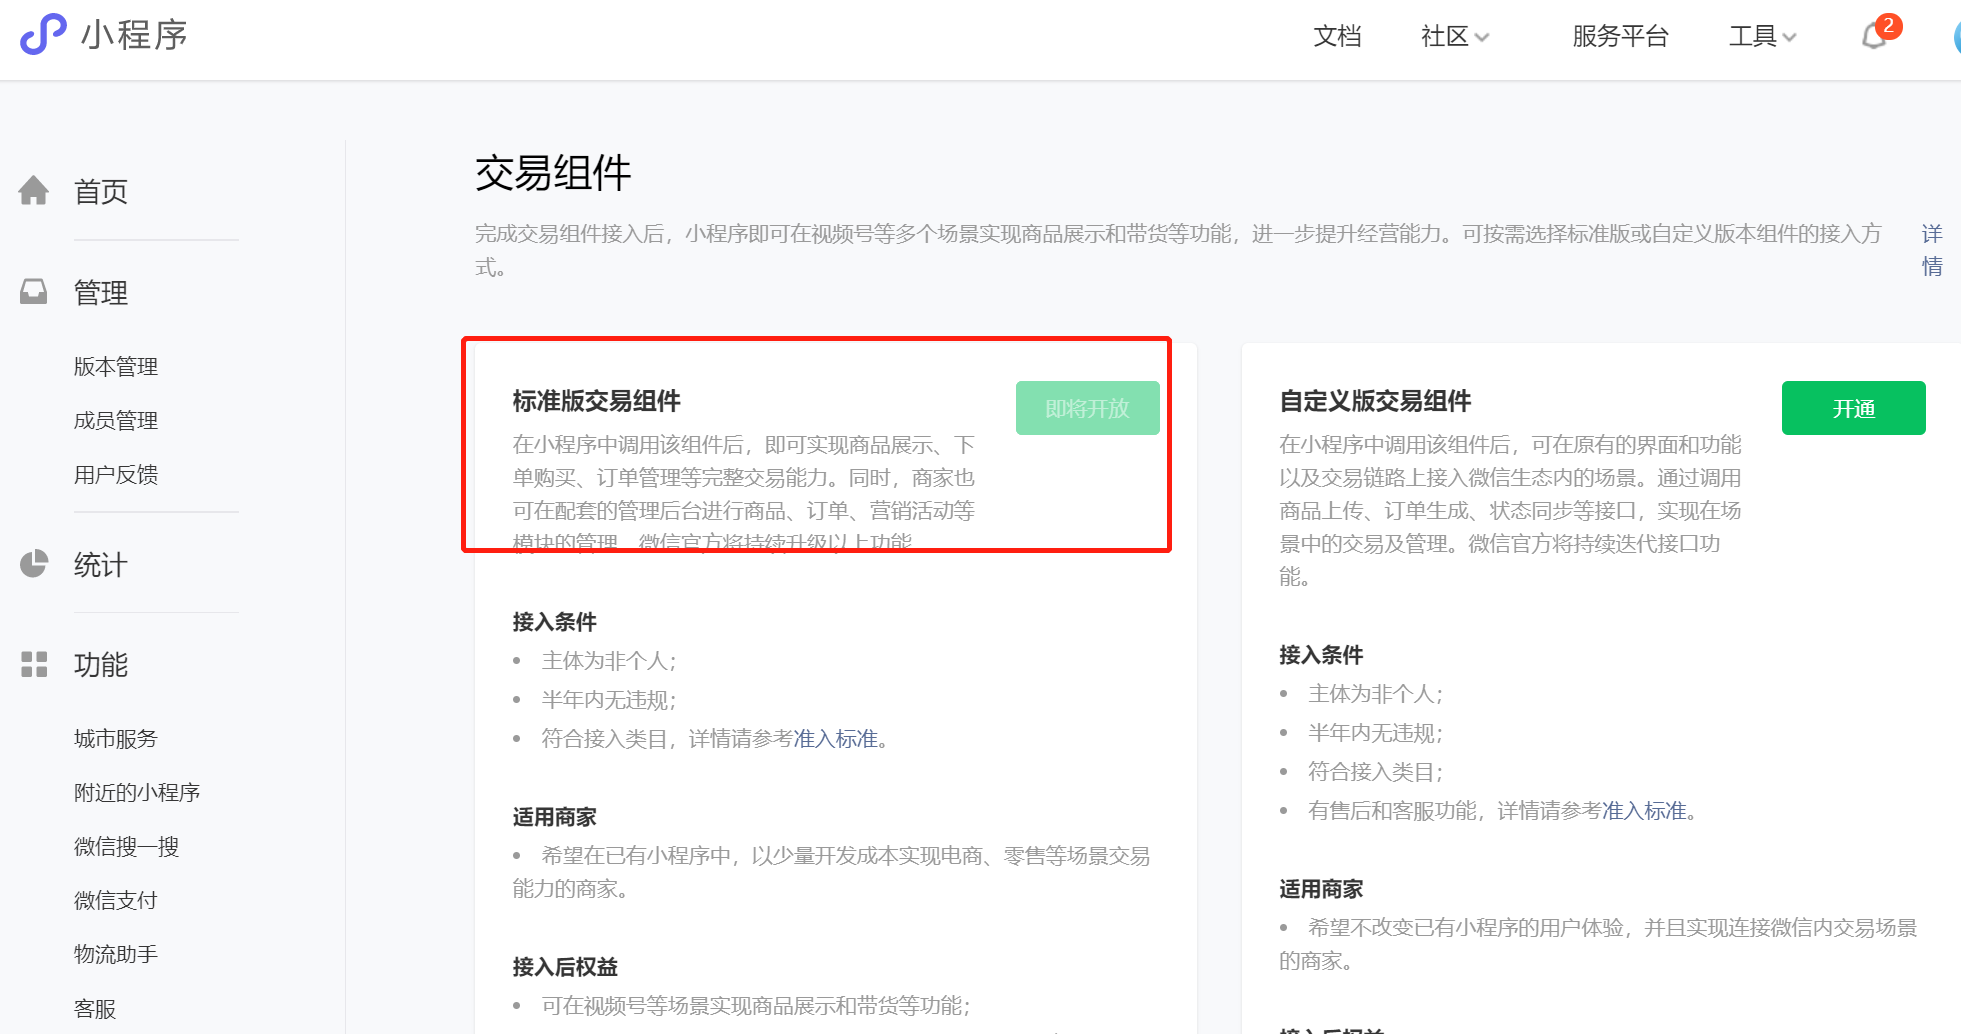This screenshot has width=1961, height=1034.
Task: Click the 统计 pie chart icon
Action: point(34,564)
